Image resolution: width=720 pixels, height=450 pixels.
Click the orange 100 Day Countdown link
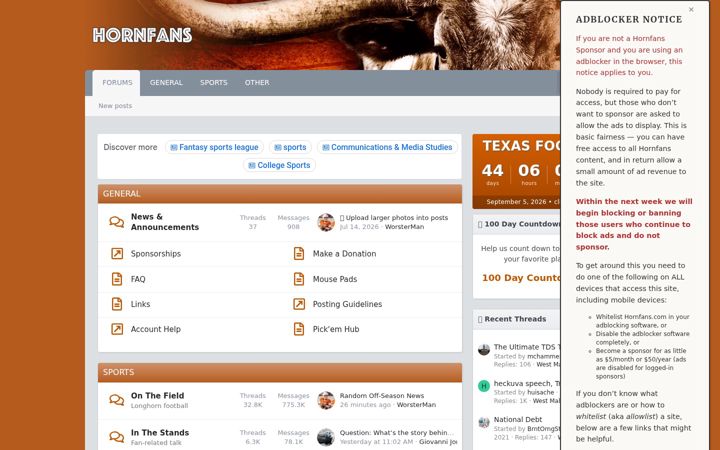521,278
